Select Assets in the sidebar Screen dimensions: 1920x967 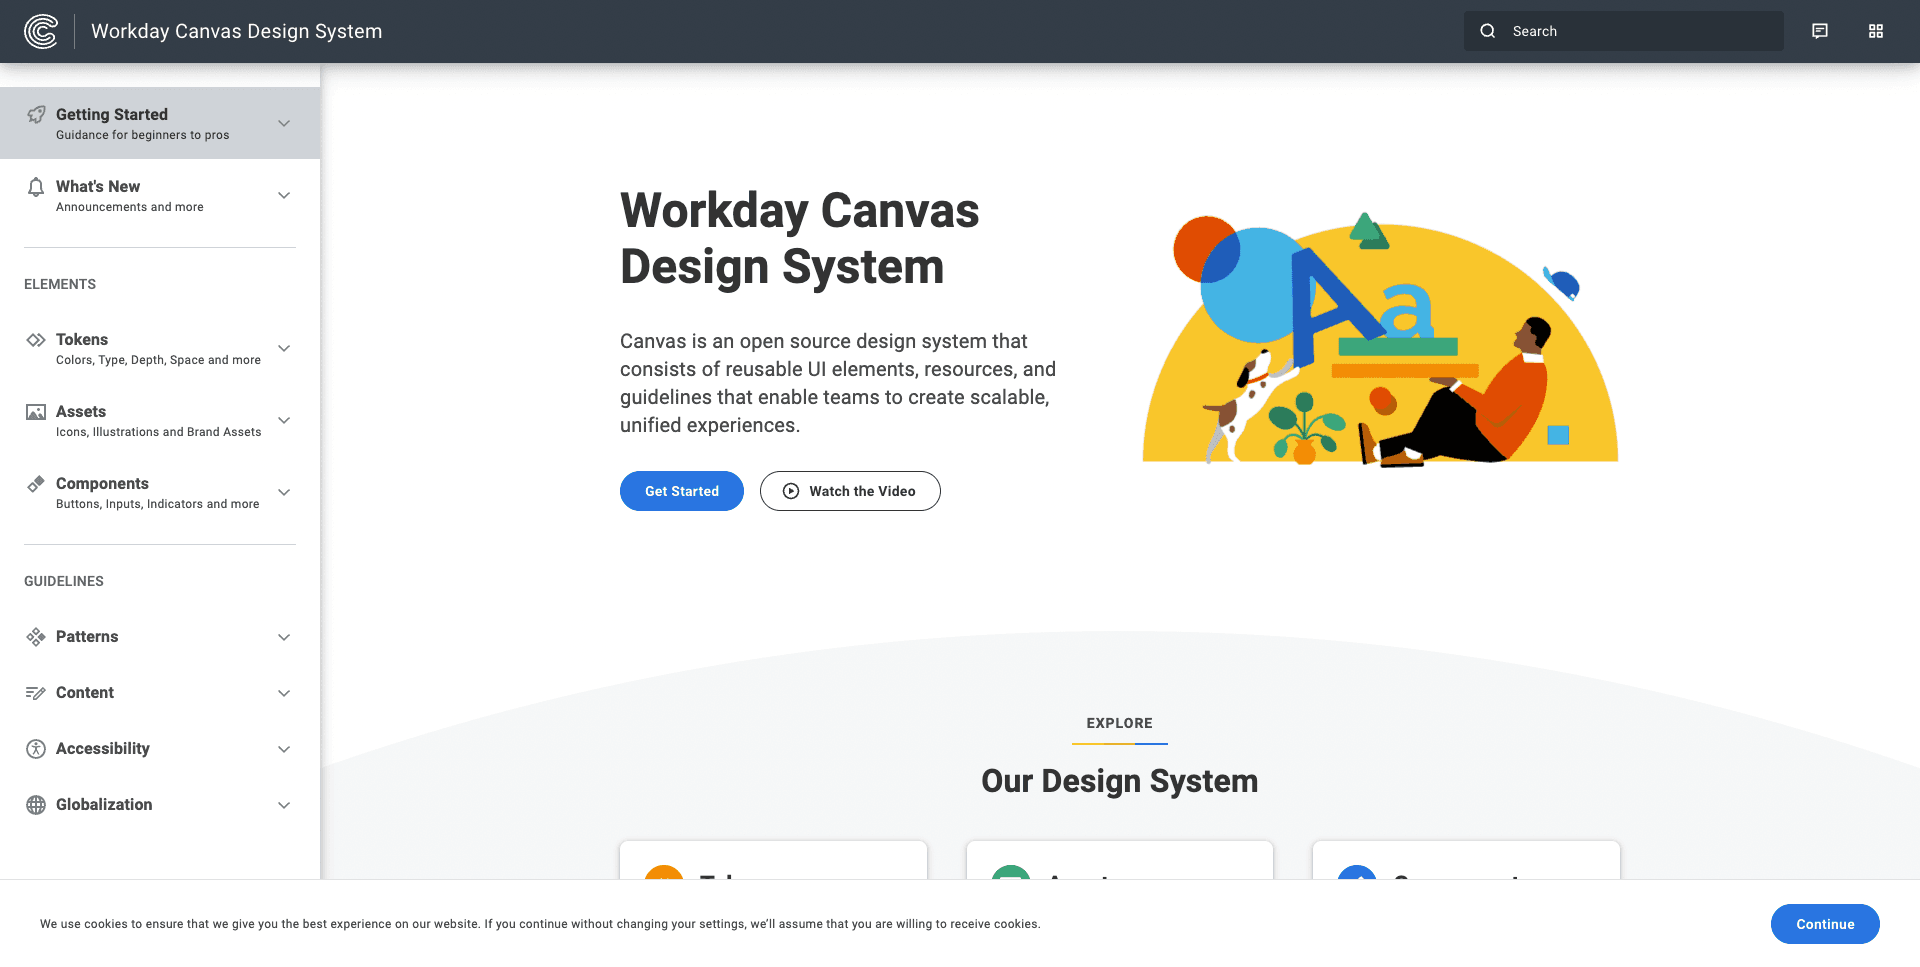tap(160, 420)
